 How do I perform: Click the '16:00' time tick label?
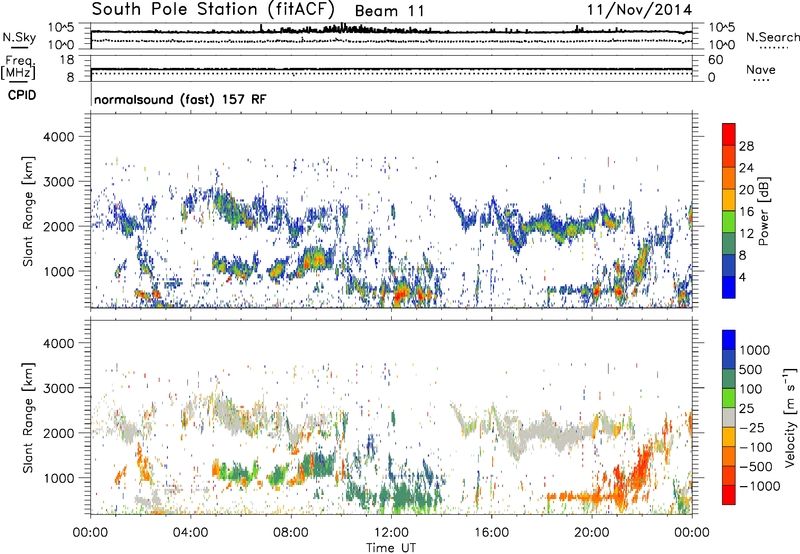pos(491,533)
